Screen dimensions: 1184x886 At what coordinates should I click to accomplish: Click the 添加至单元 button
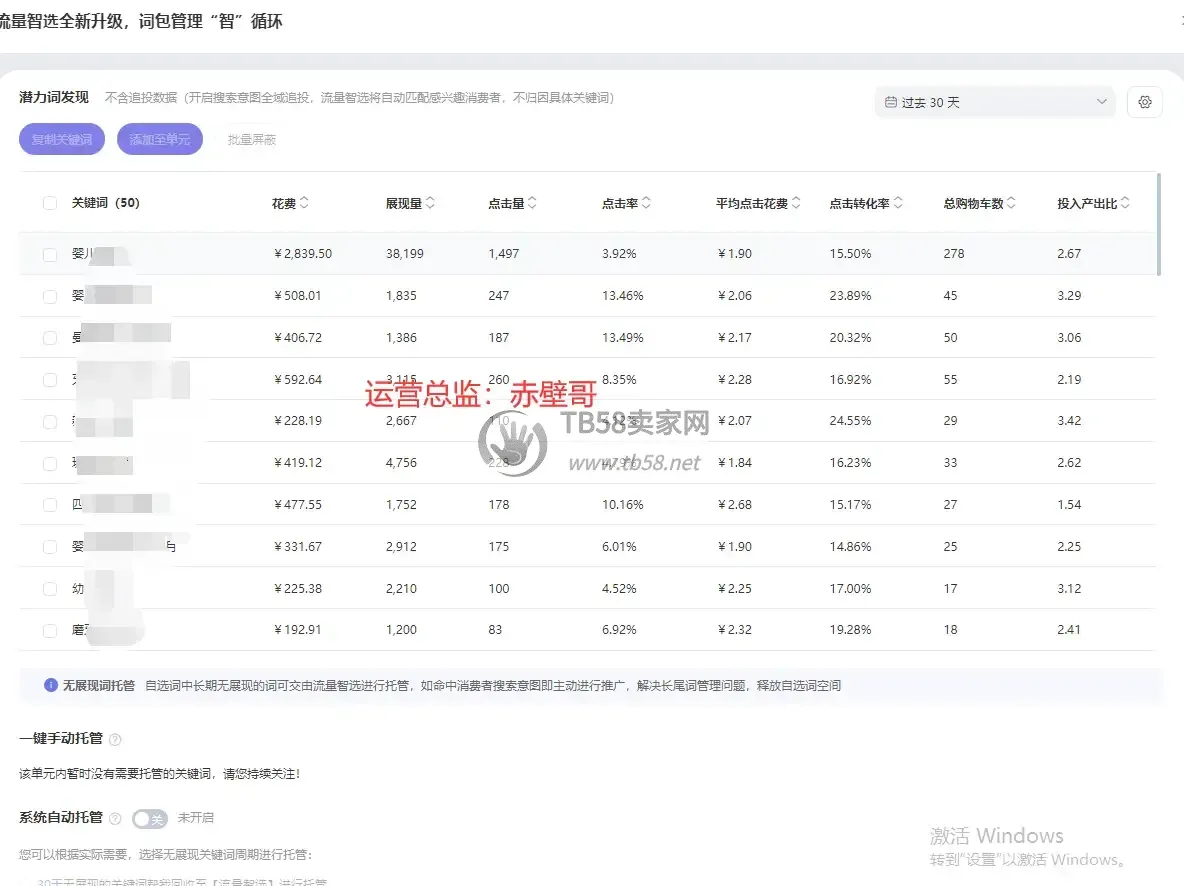(x=160, y=139)
